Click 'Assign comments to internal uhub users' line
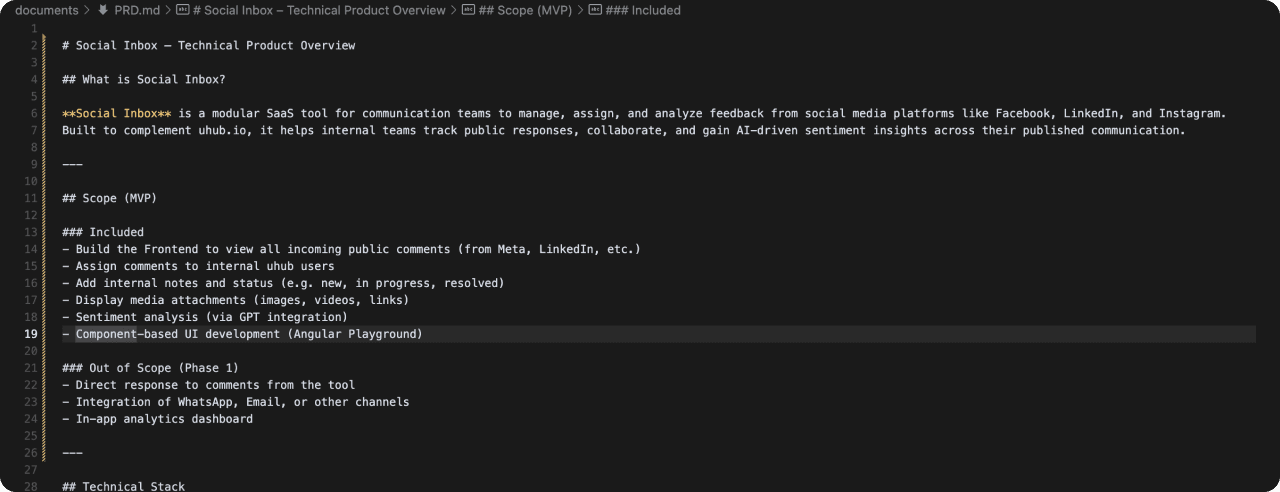 click(198, 266)
